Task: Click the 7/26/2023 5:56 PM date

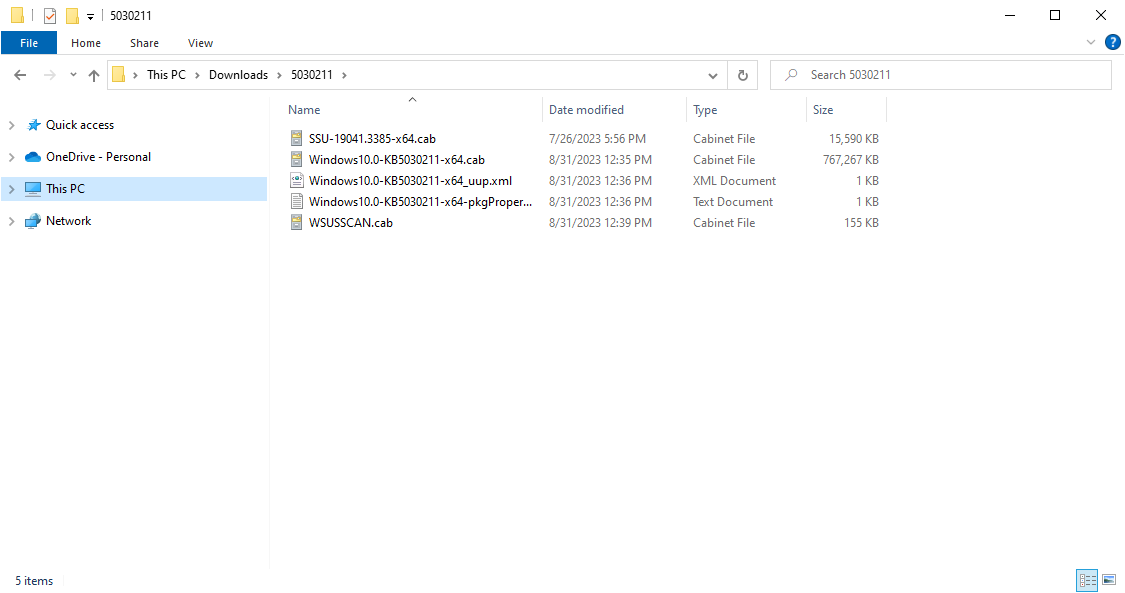Action: pyautogui.click(x=597, y=138)
